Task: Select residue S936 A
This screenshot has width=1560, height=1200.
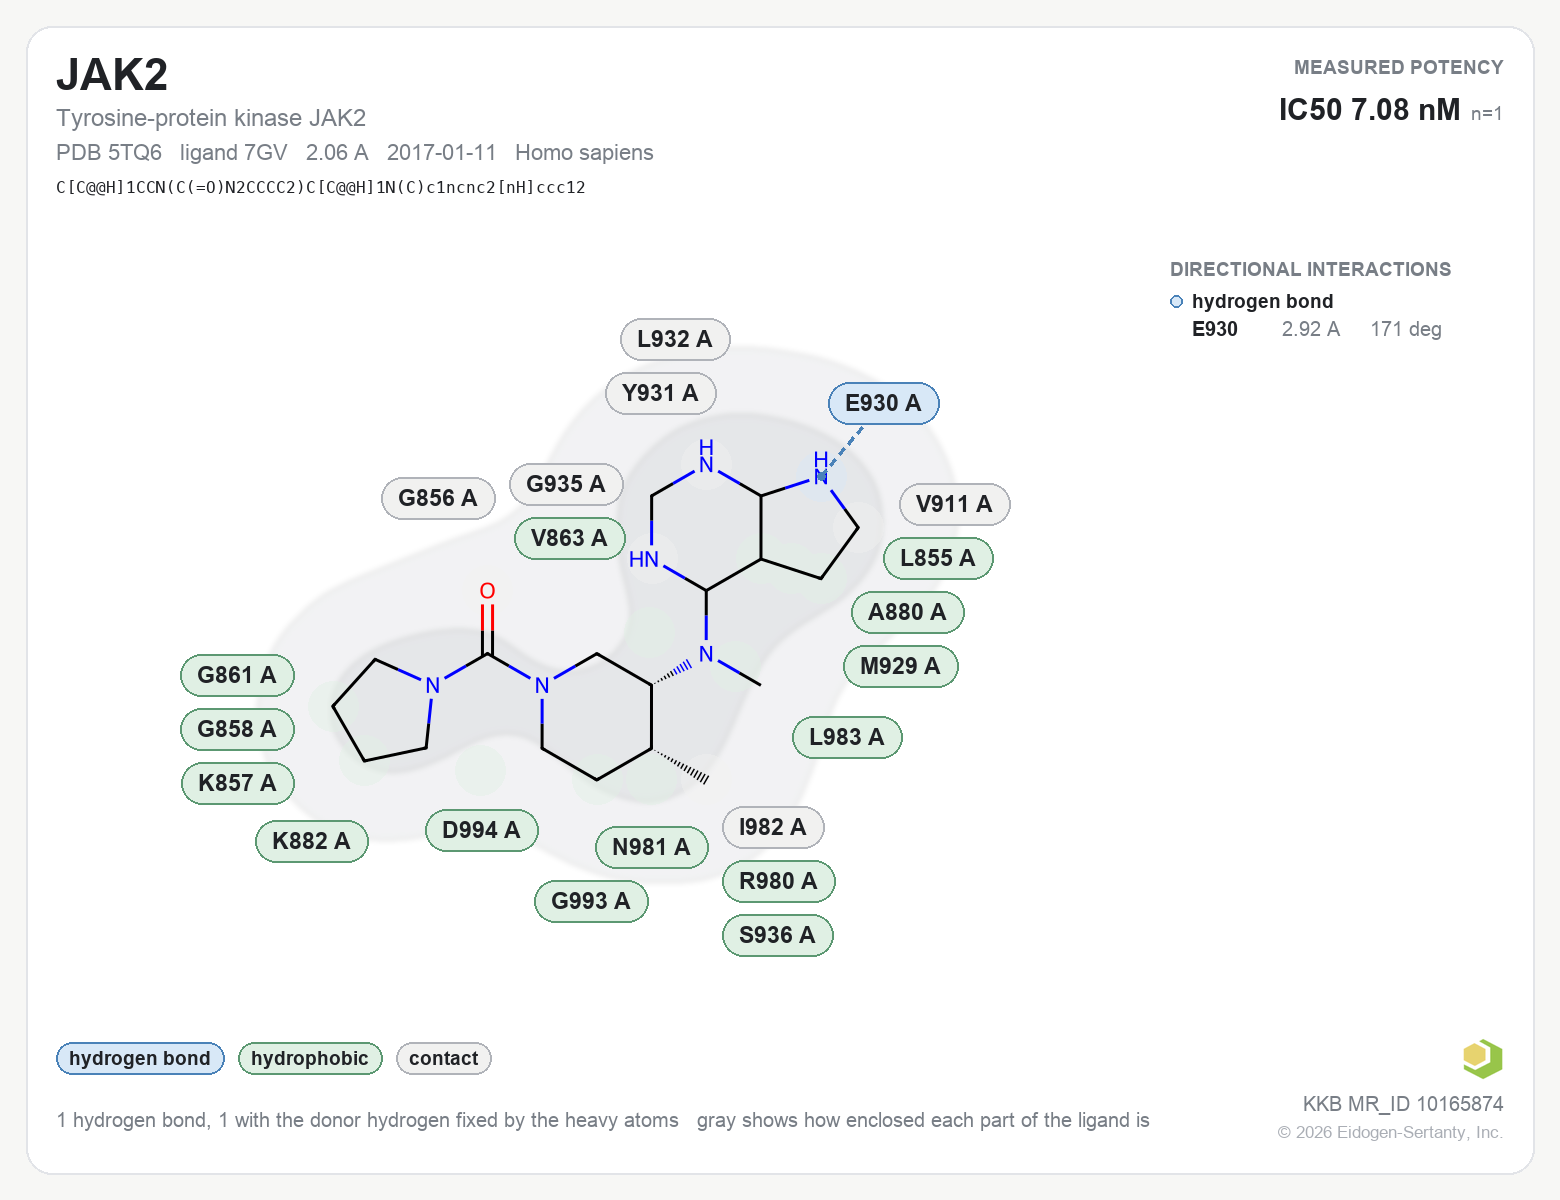Action: [x=777, y=935]
